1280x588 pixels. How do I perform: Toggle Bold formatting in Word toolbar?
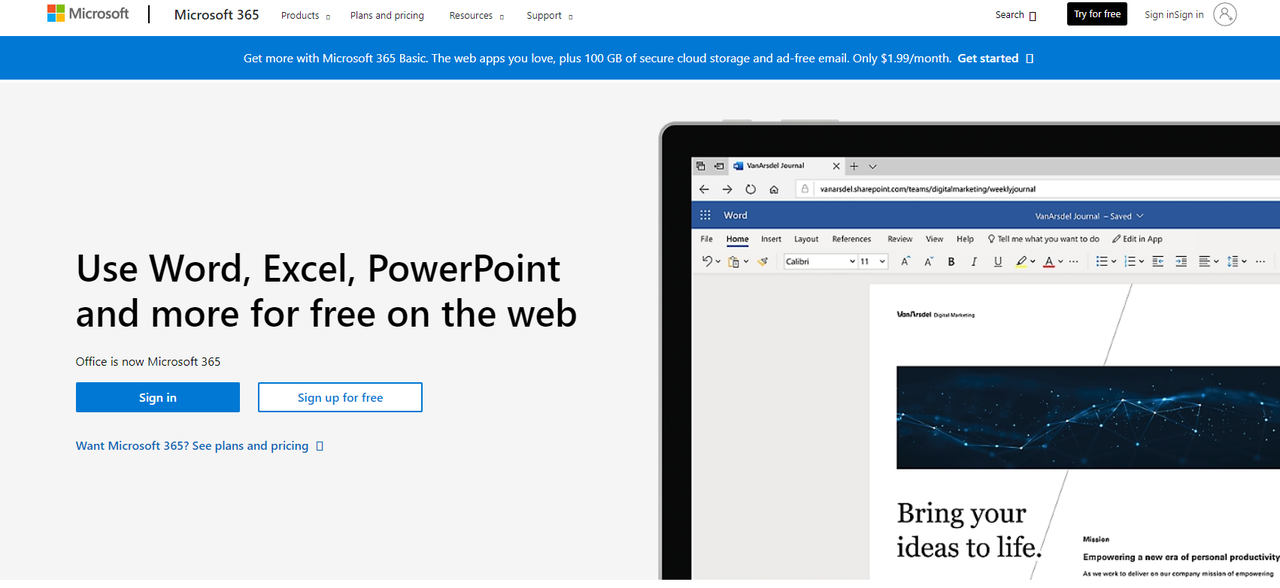[x=951, y=261]
